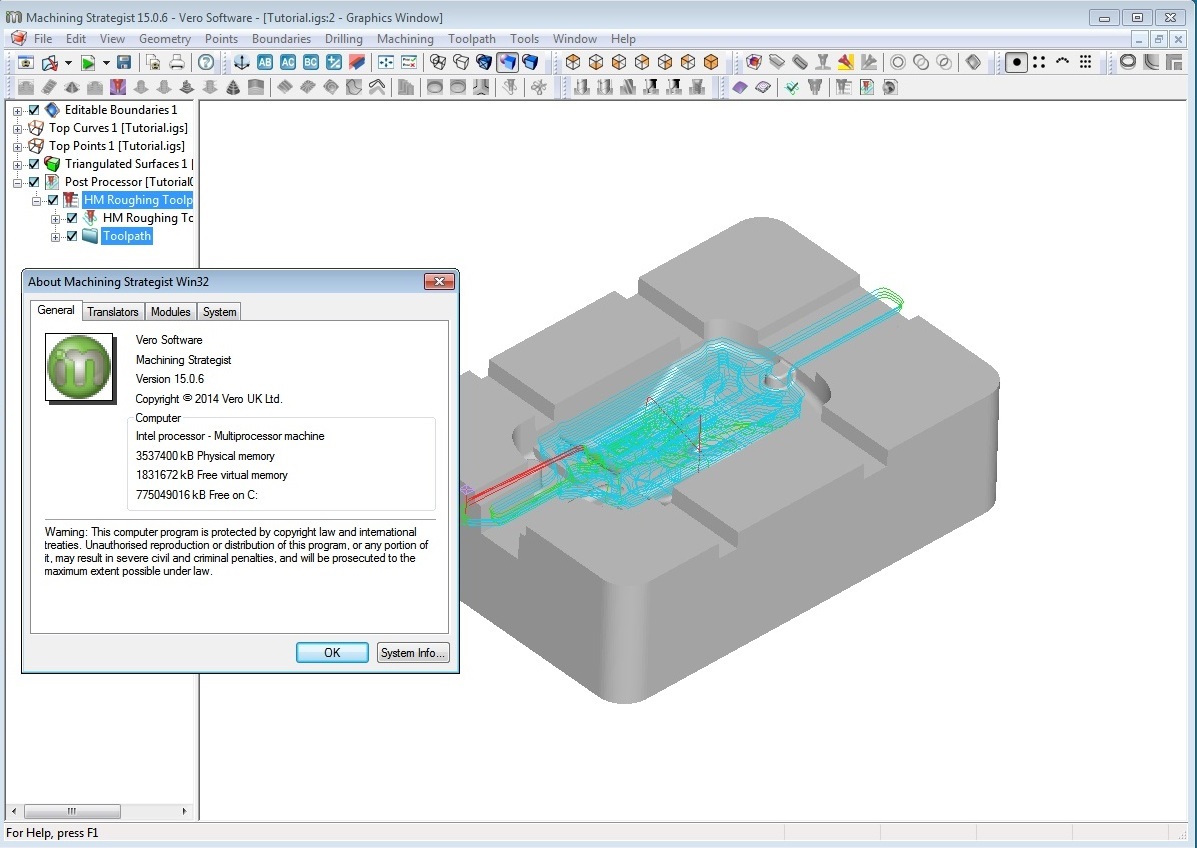Click the anchor icon in the toolbar
The width and height of the screenshot is (1197, 848).
pyautogui.click(x=241, y=63)
